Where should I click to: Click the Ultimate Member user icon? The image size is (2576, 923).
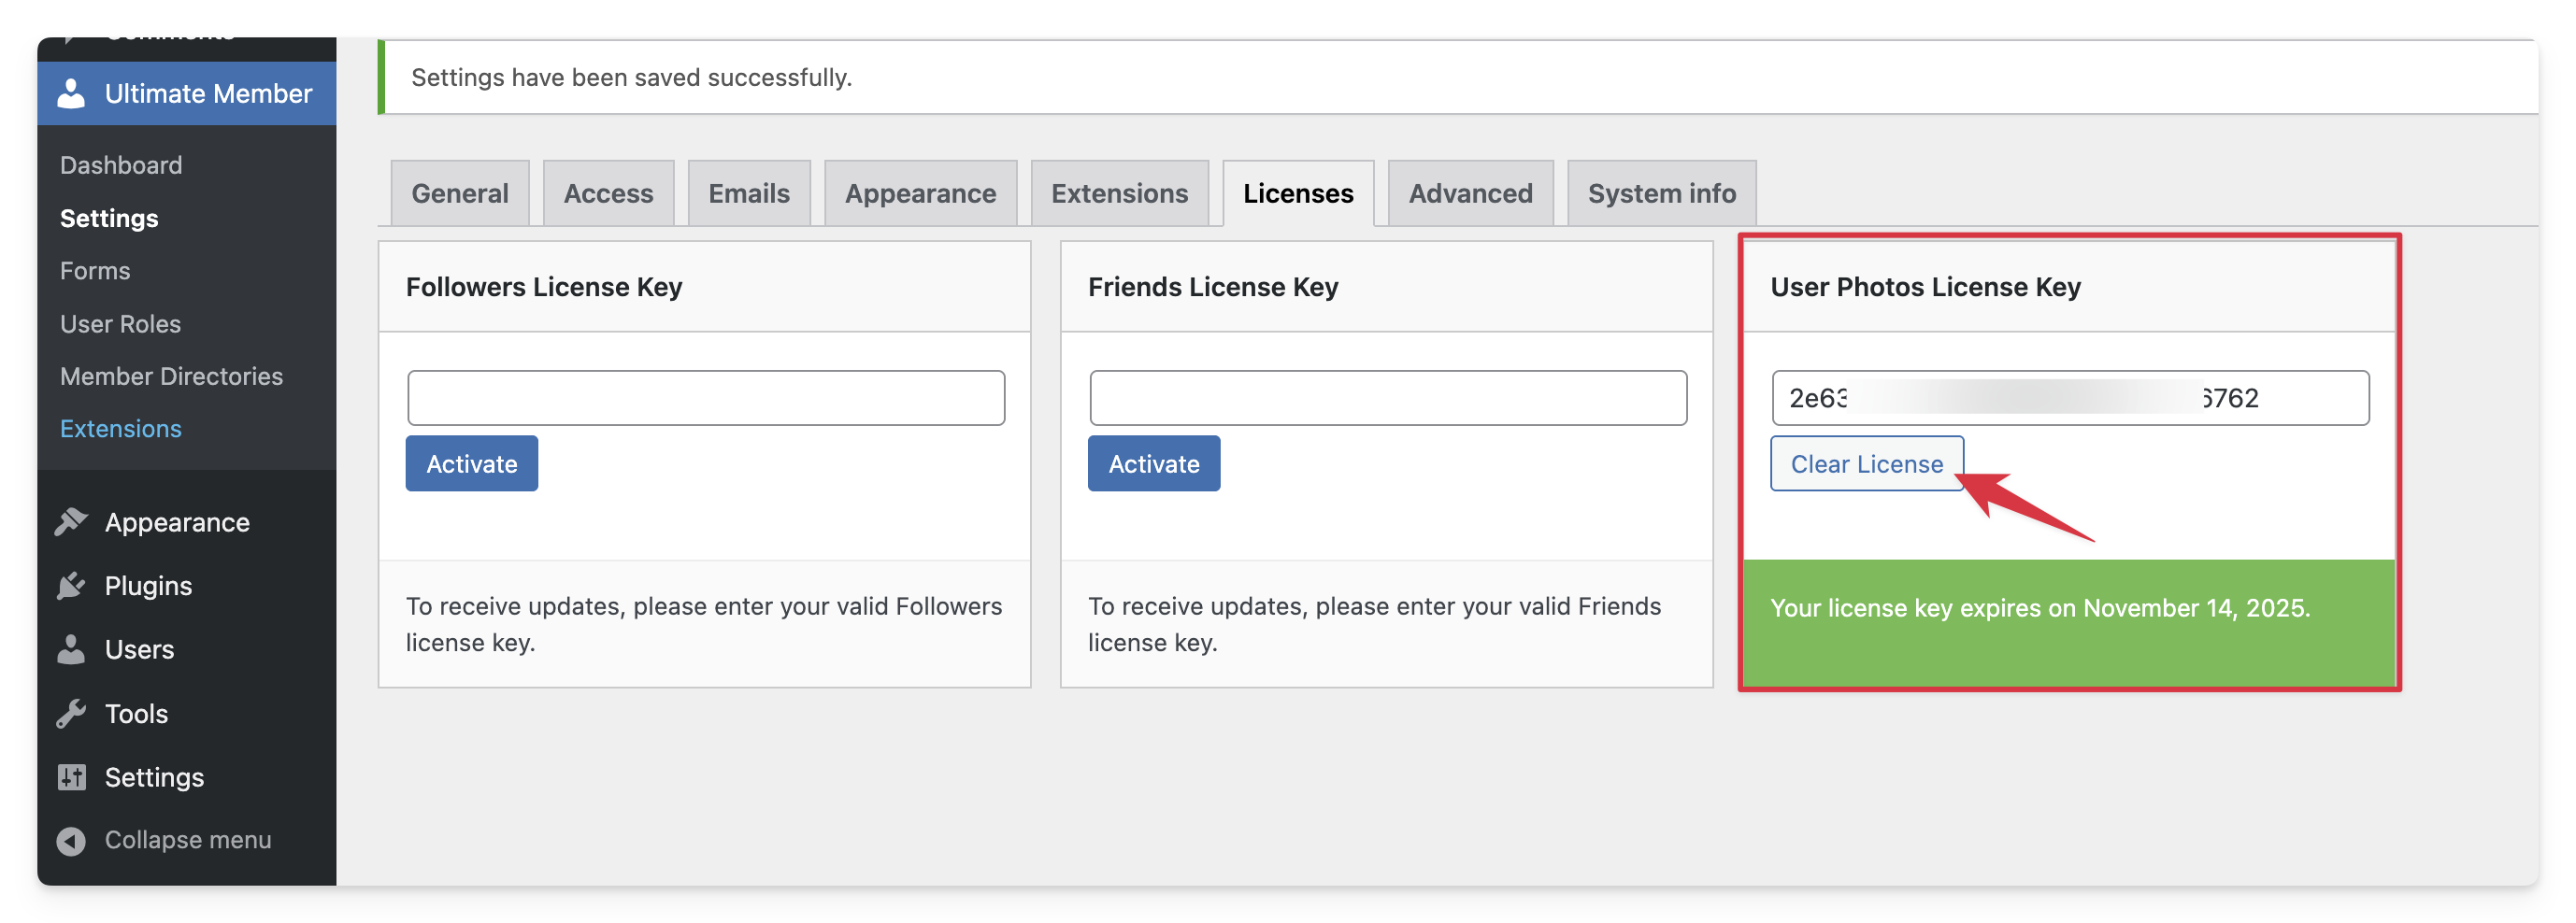71,94
